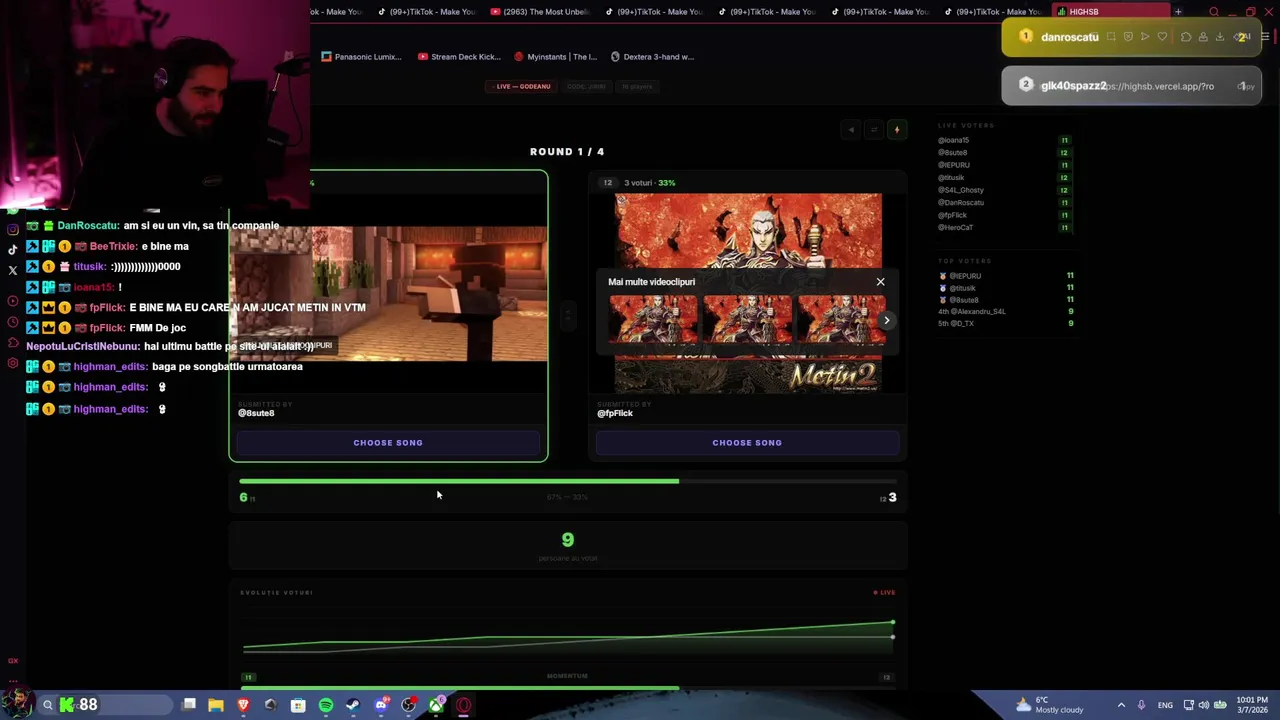This screenshot has width=1280, height=720.
Task: Choose song submitted by @8sute8
Action: [388, 443]
